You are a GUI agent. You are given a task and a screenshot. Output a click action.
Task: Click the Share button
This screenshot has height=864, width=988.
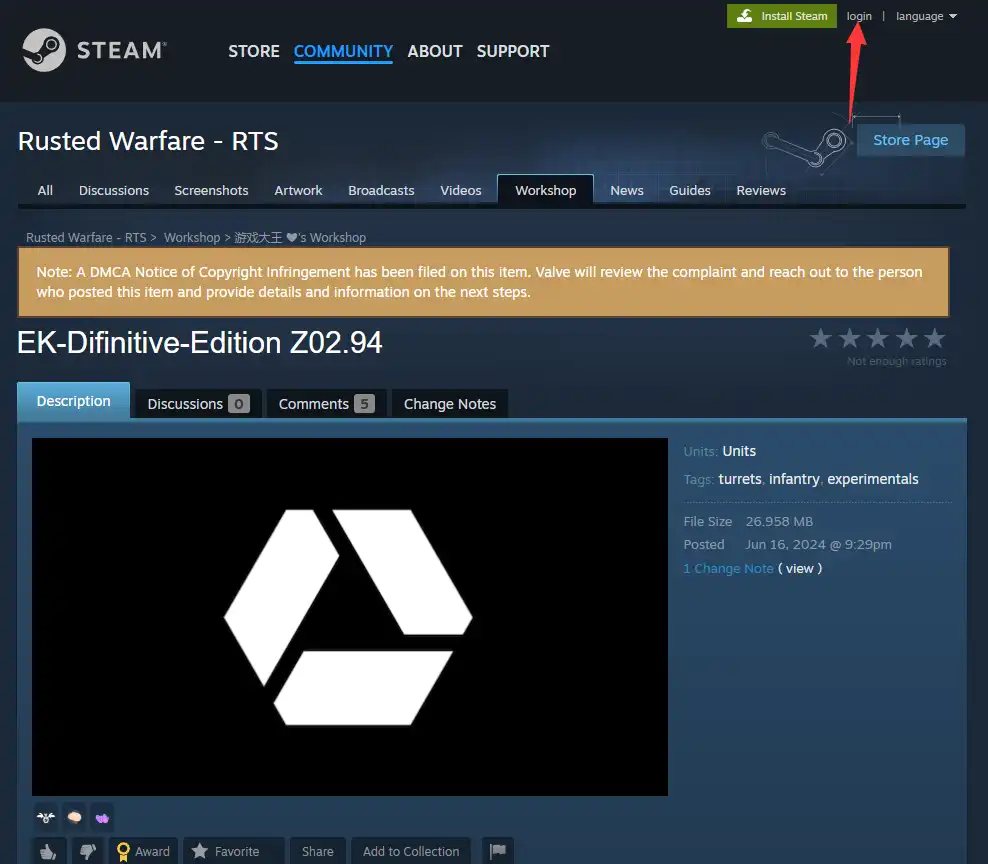(x=318, y=851)
